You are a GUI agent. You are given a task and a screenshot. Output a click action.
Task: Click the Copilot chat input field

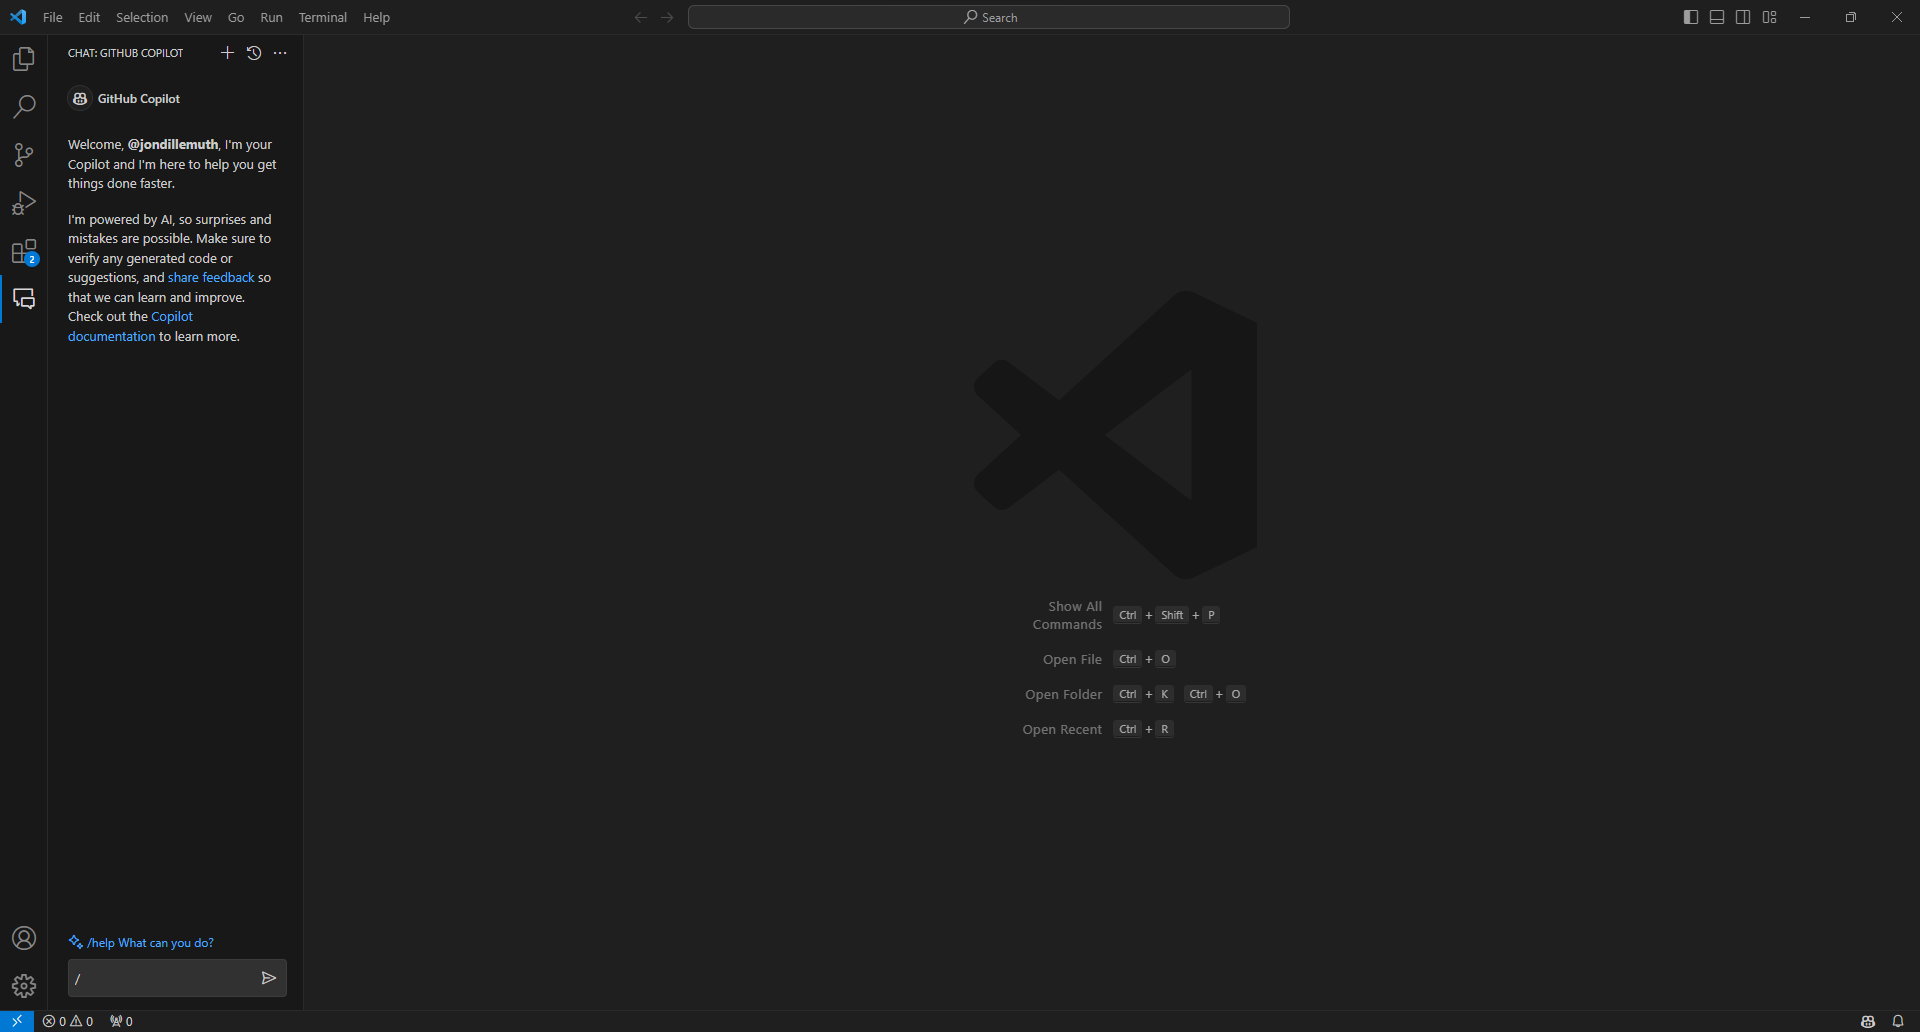[160, 978]
